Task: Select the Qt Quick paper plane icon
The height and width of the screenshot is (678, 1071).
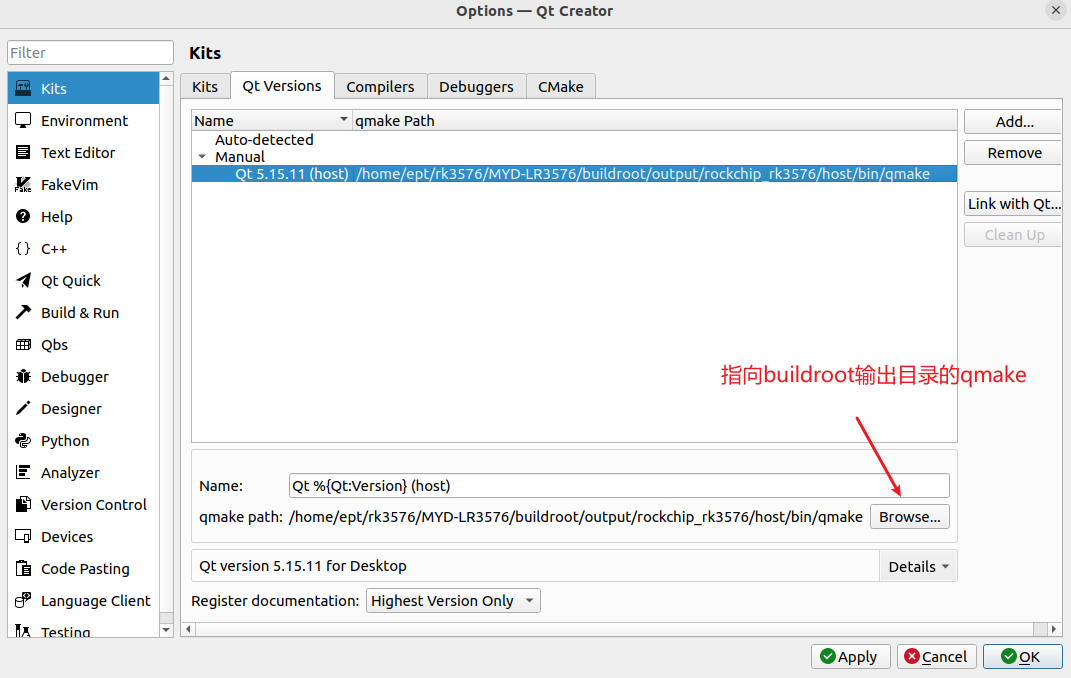Action: click(23, 281)
